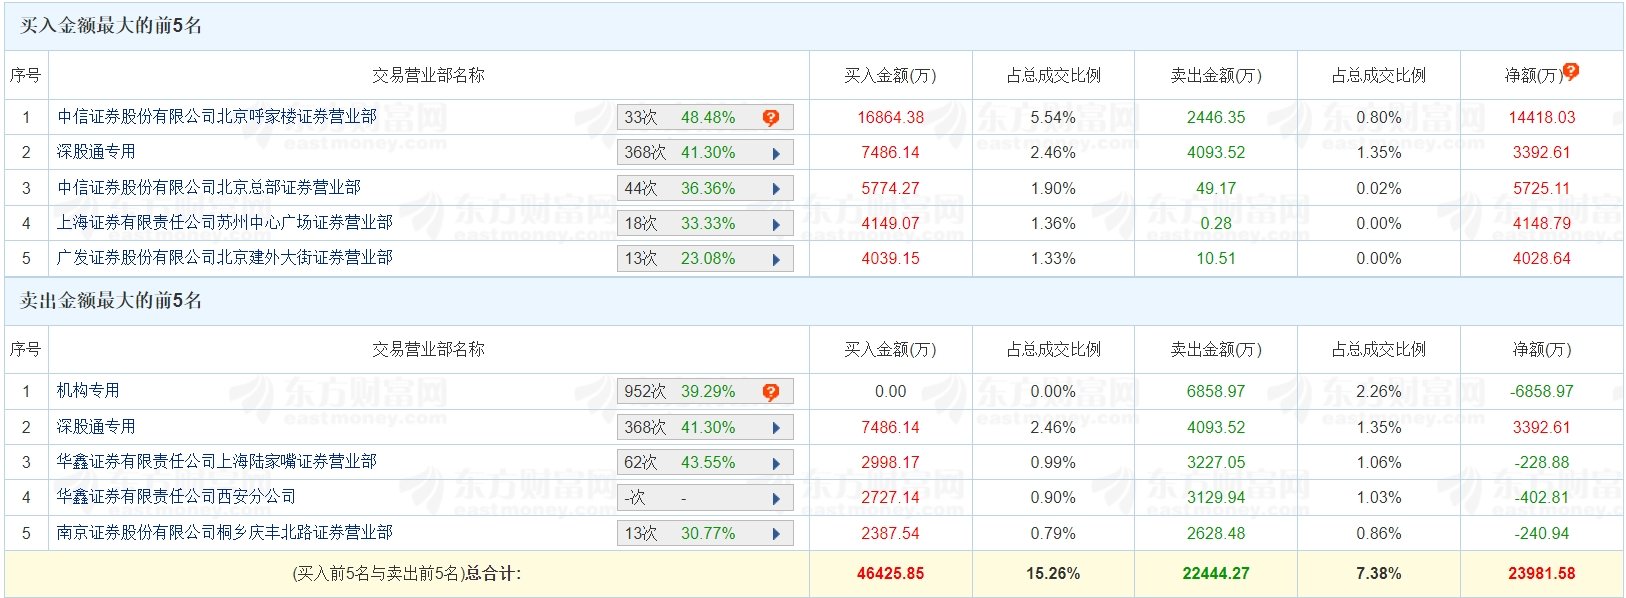This screenshot has height=598, width=1626.
Task: Open the 上海证券苏州中心广场证券营业部 link
Action: tap(225, 223)
